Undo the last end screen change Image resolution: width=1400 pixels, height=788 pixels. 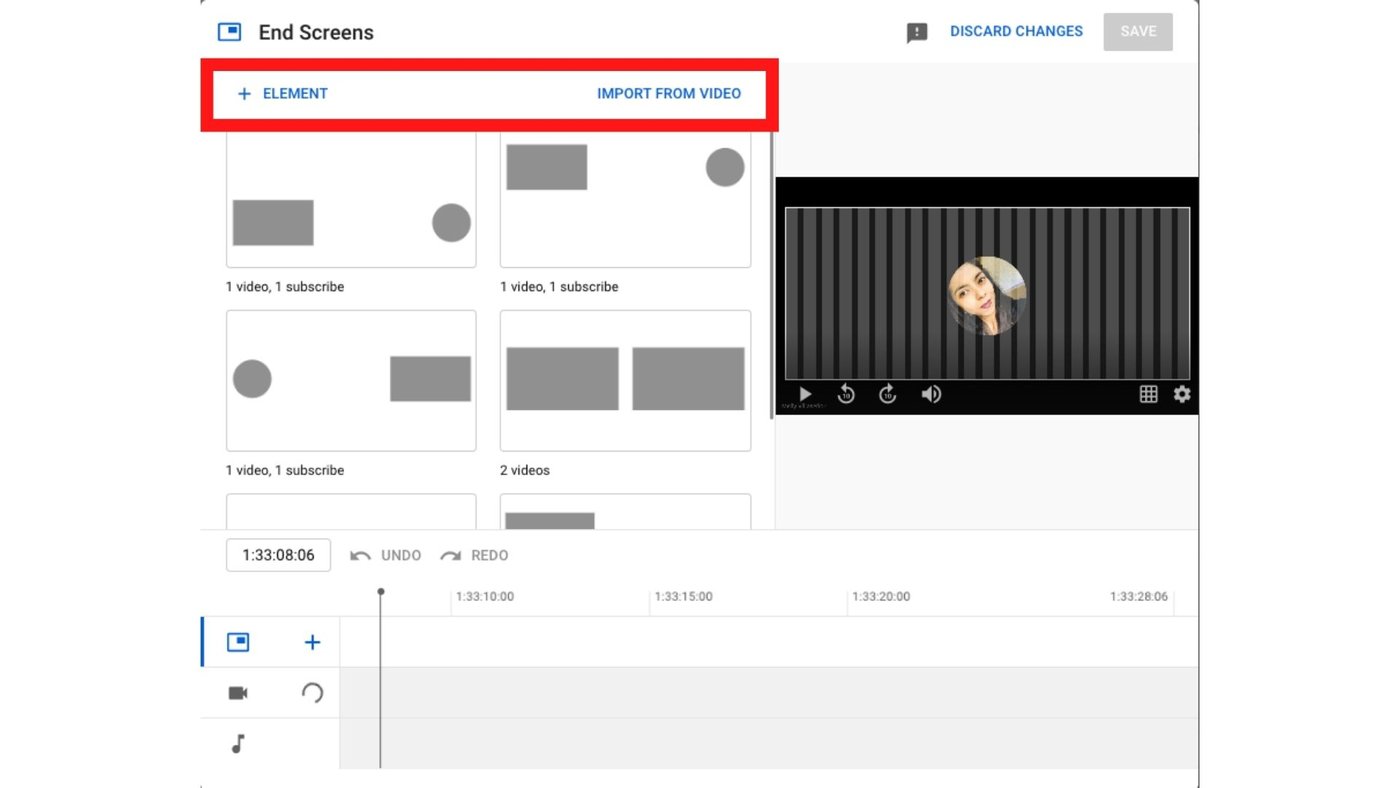click(385, 555)
